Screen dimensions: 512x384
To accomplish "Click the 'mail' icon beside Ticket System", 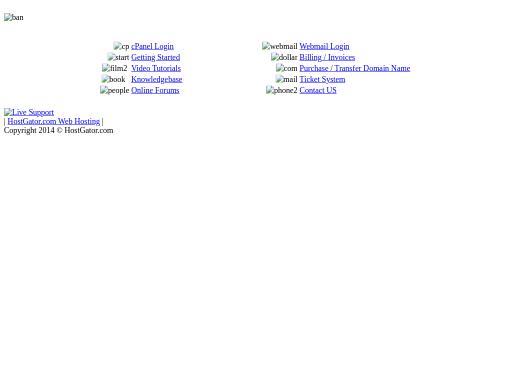I will tap(287, 79).
